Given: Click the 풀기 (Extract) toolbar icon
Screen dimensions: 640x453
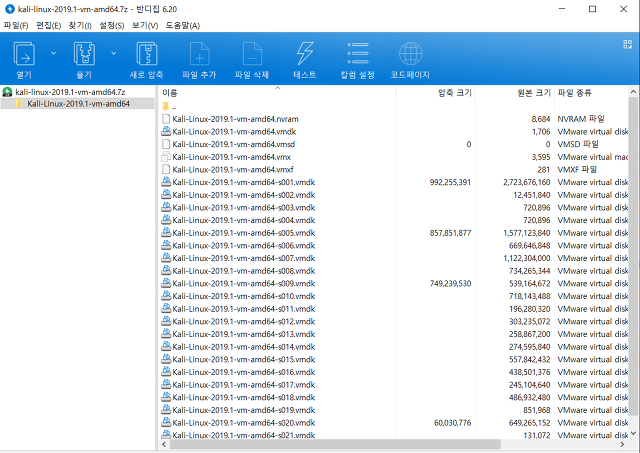Looking at the screenshot, I should [x=84, y=53].
